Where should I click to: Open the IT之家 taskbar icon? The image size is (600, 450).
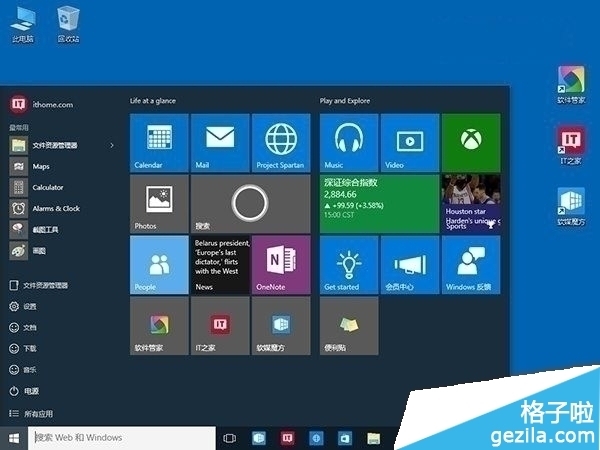coord(287,438)
